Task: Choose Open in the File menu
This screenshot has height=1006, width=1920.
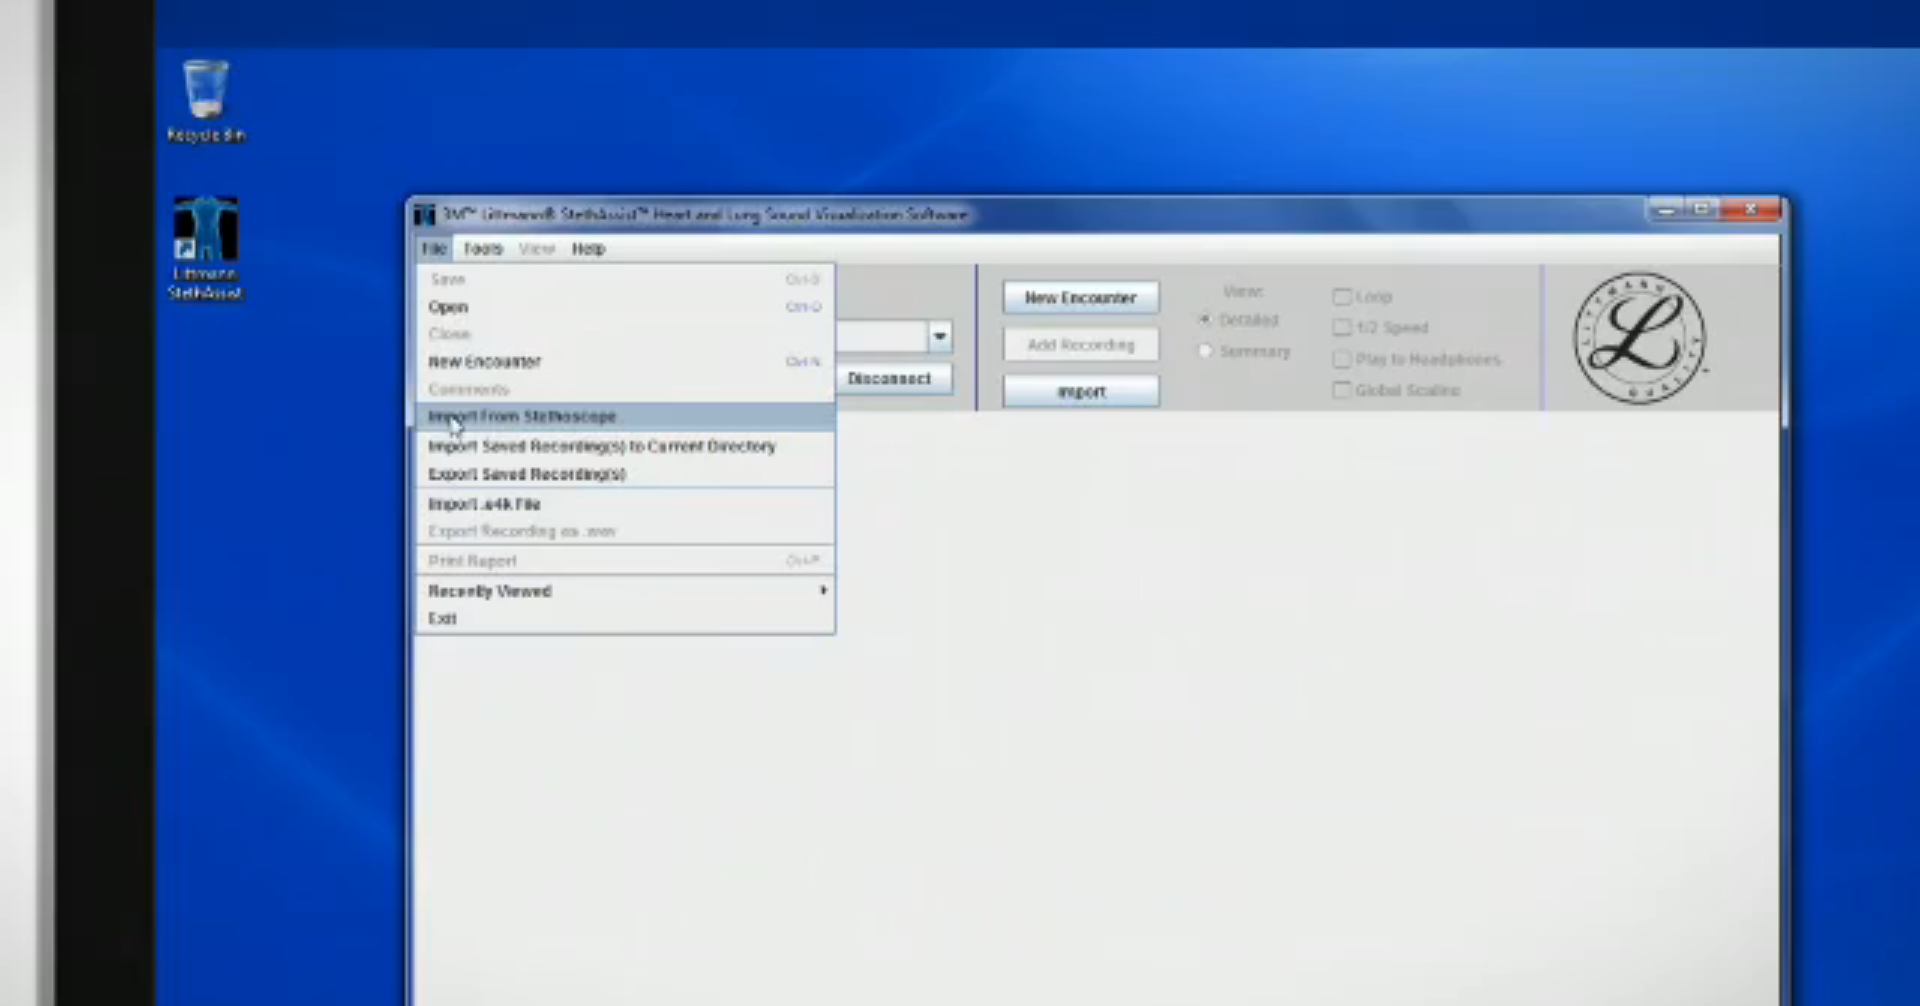Action: tap(626, 307)
